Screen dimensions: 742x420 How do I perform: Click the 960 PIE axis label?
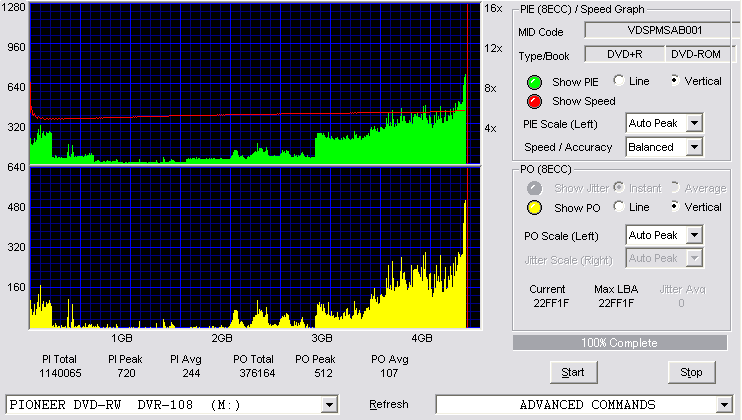click(x=16, y=47)
